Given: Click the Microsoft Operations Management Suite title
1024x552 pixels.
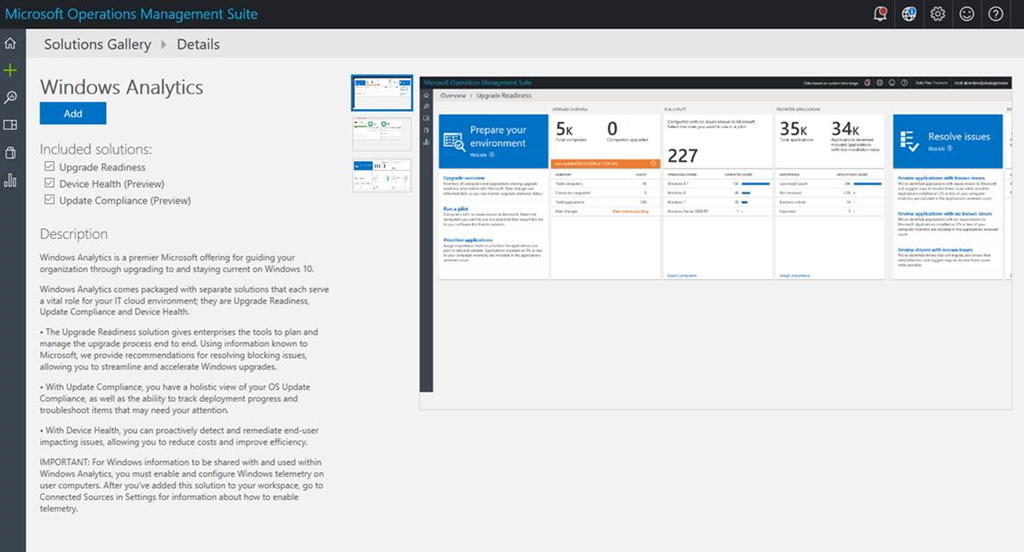Looking at the screenshot, I should pos(130,14).
